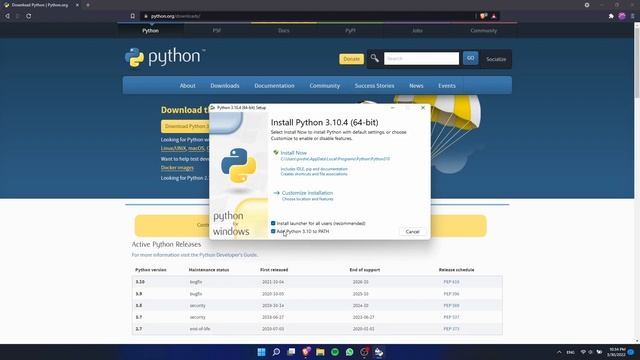
Task: Open Docker images link
Action: [177, 168]
